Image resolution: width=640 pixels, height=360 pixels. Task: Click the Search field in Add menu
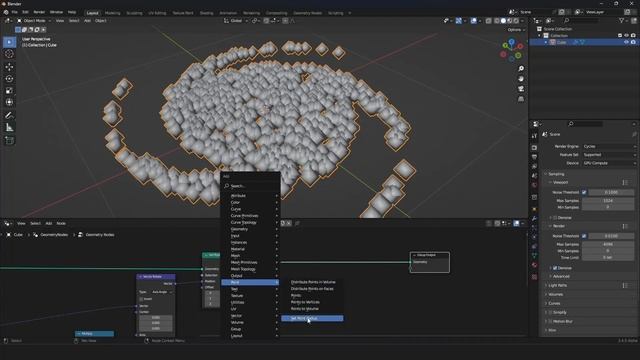tap(250, 186)
